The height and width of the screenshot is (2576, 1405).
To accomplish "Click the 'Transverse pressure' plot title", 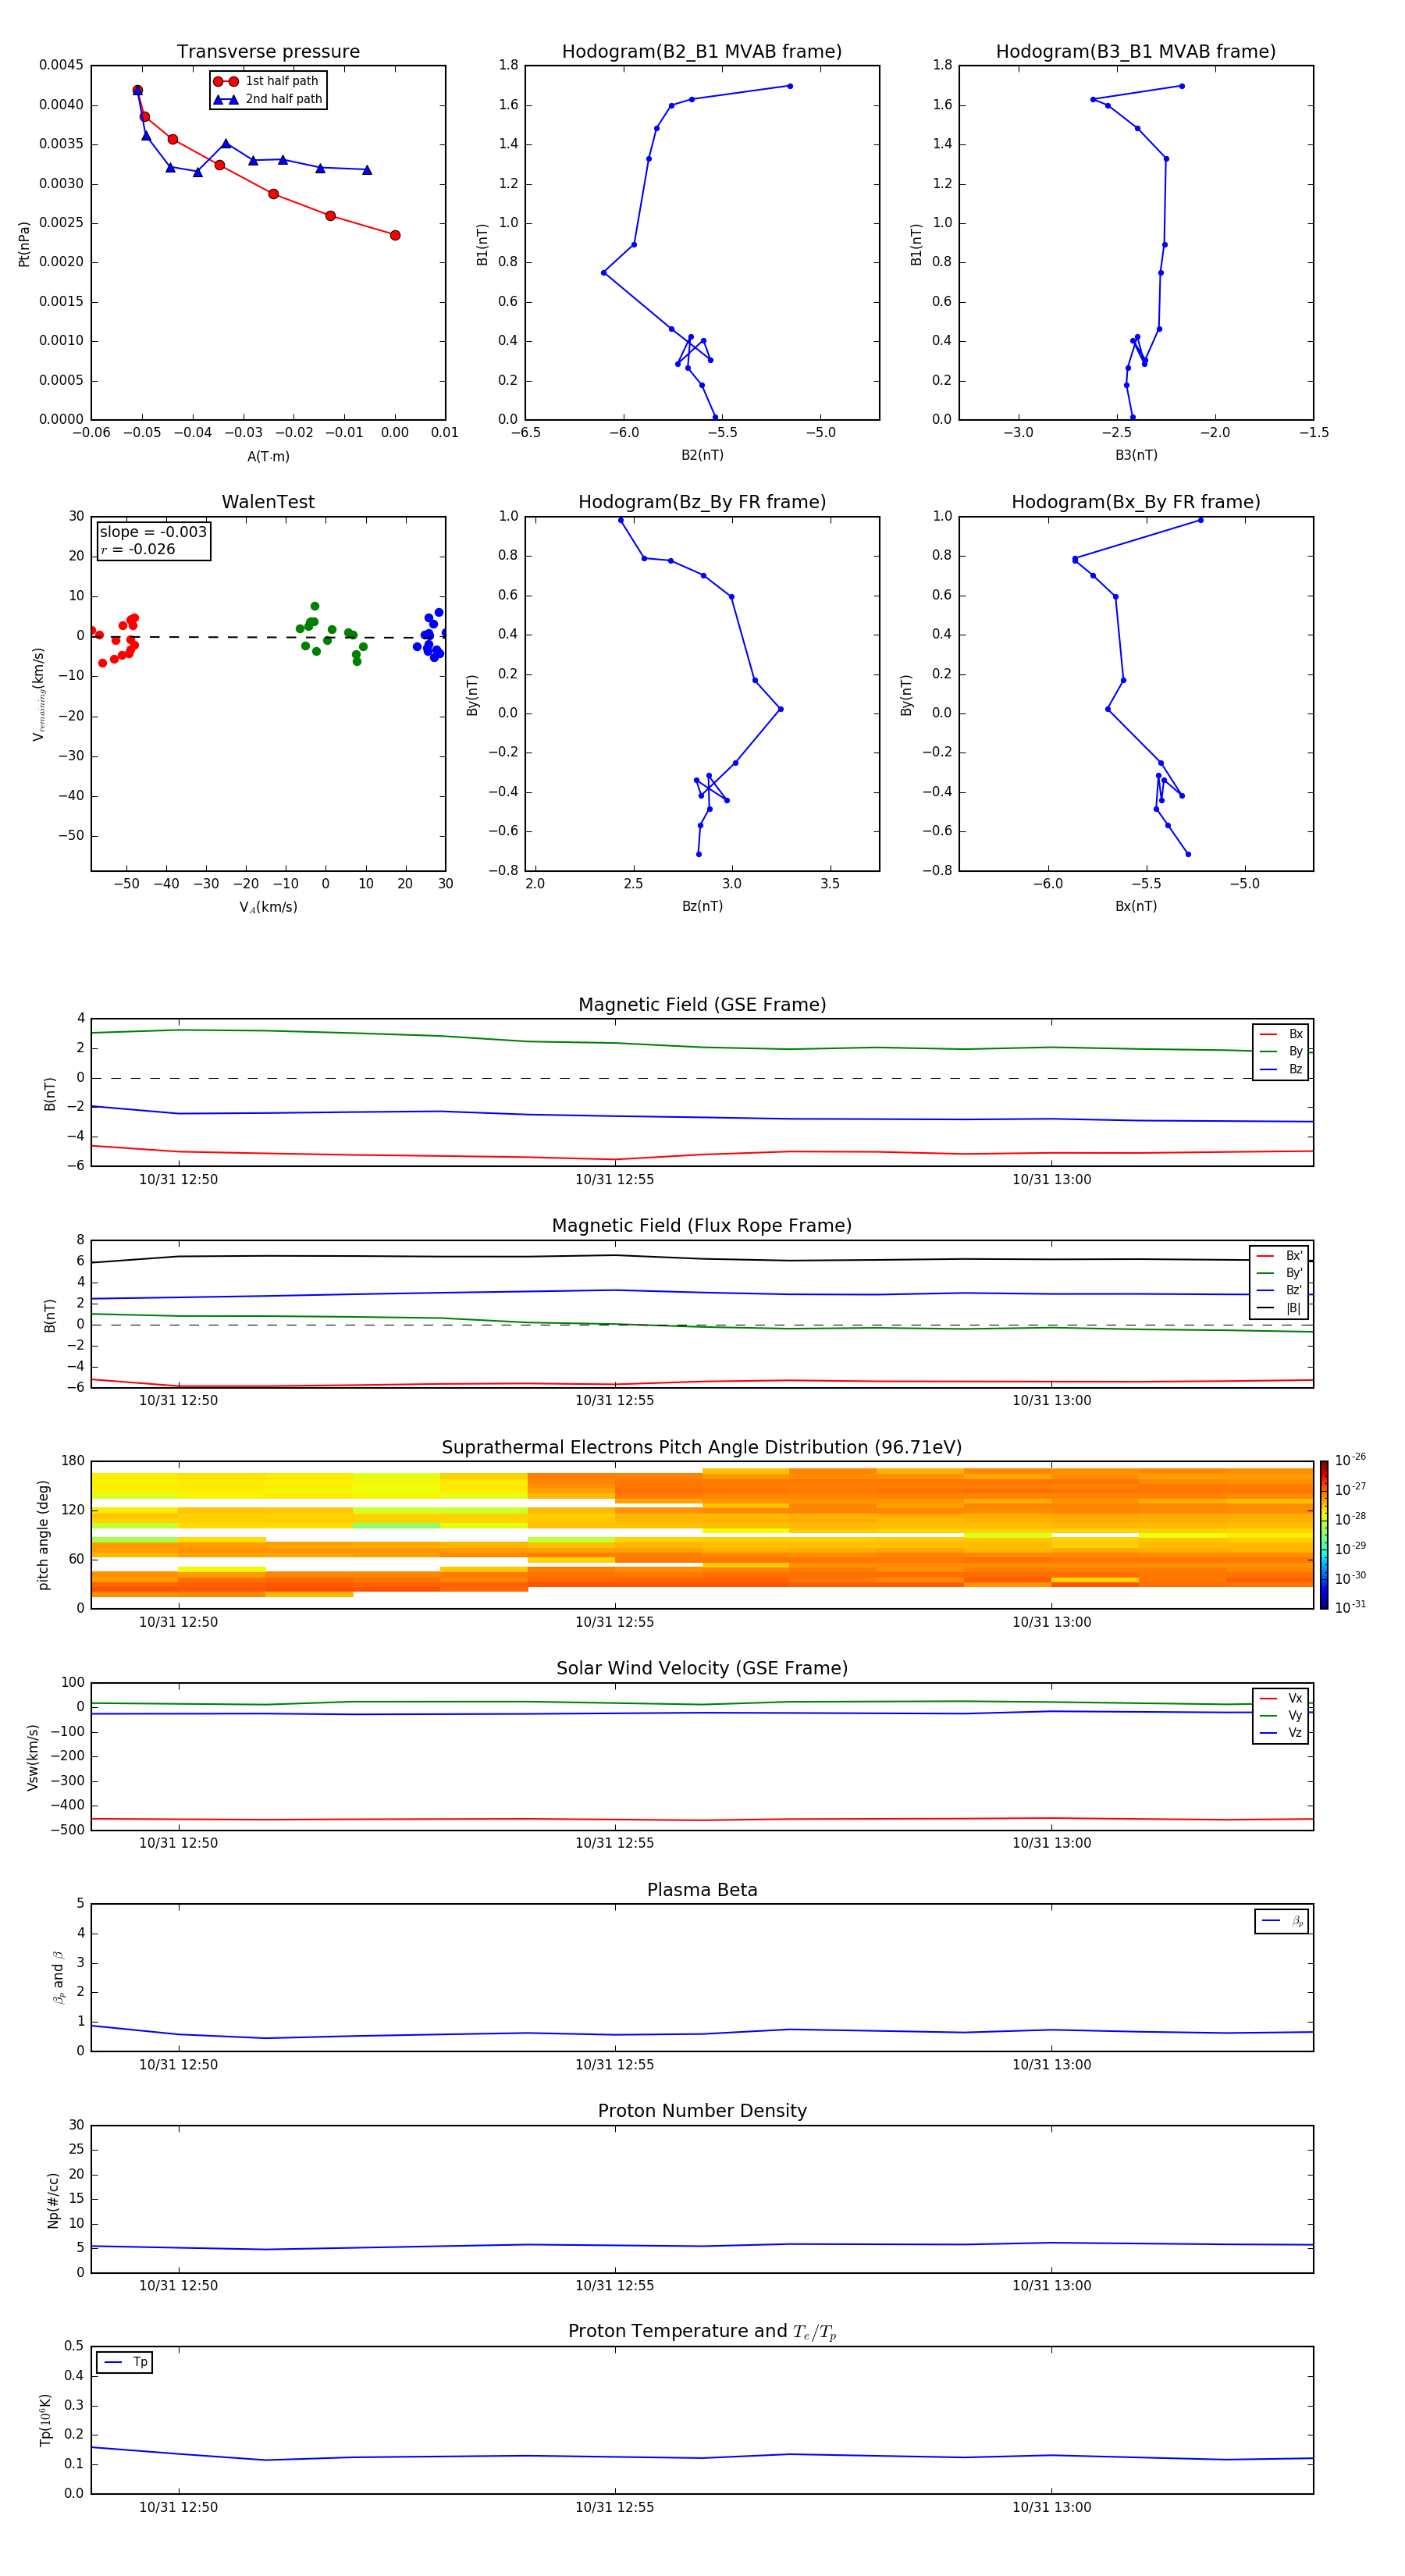I will coord(268,52).
